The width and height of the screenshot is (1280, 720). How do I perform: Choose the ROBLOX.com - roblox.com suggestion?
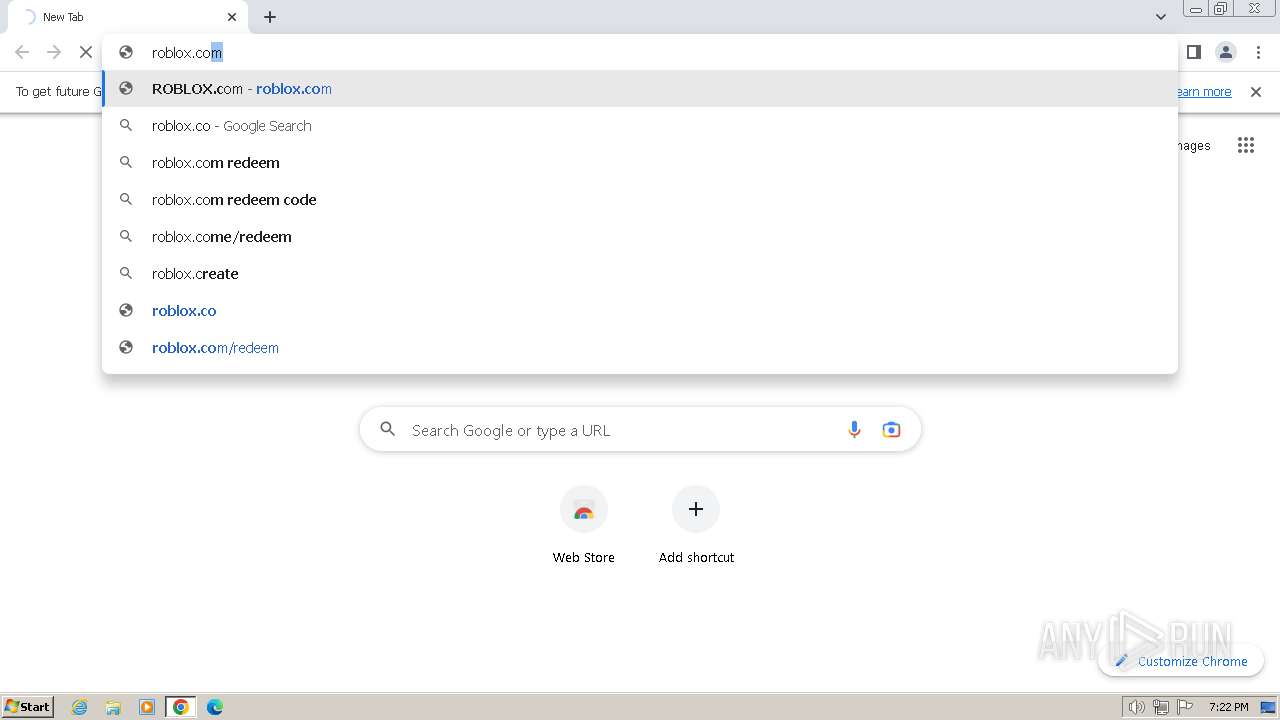pyautogui.click(x=640, y=89)
